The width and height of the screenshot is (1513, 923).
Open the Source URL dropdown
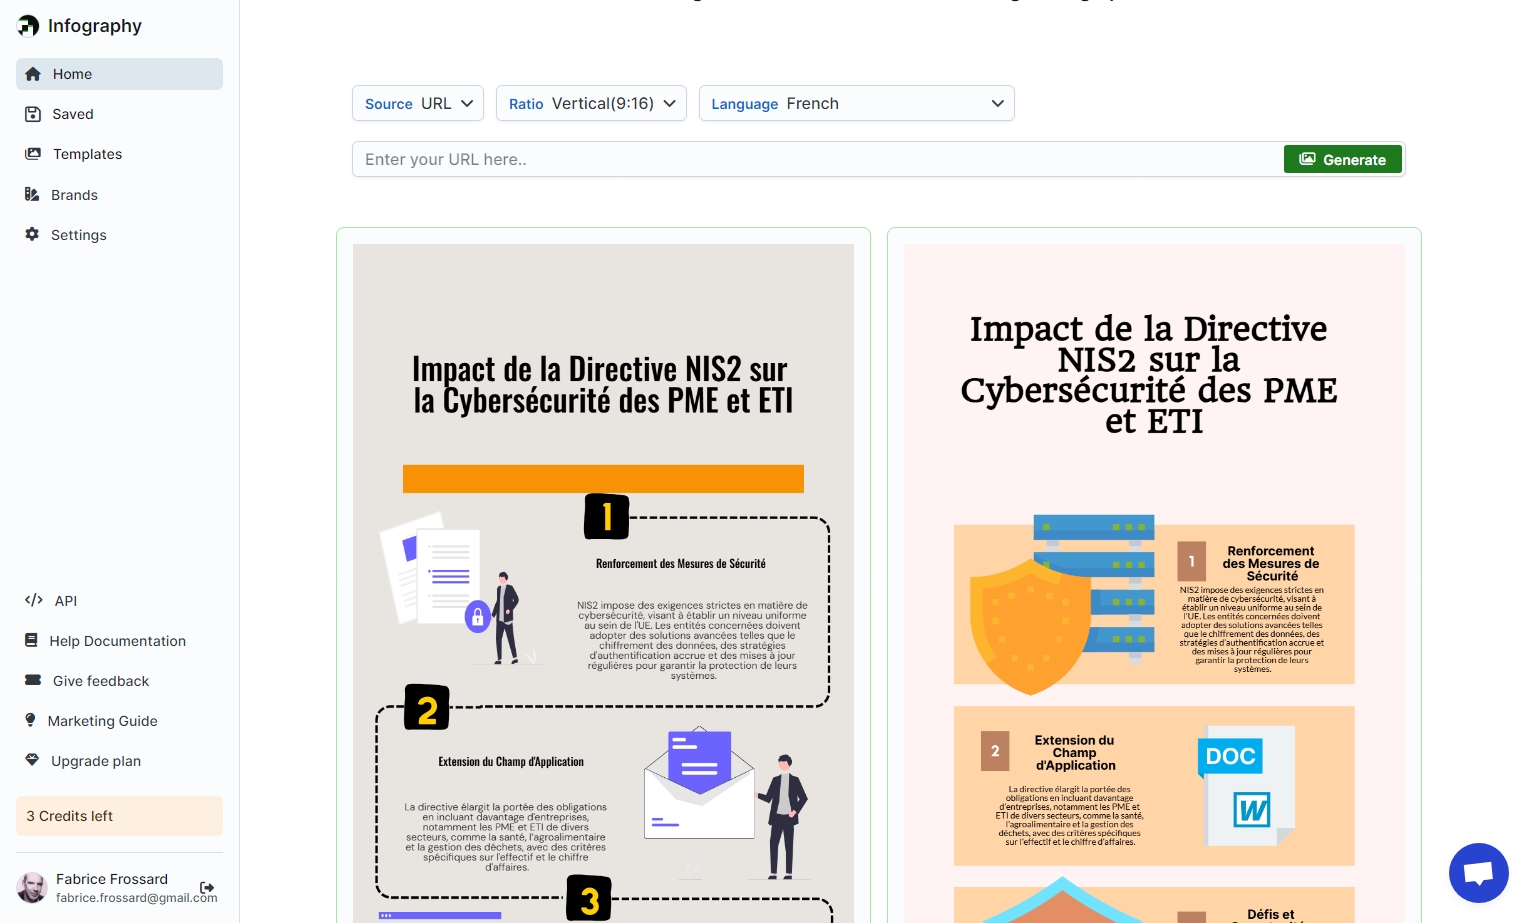pos(417,103)
